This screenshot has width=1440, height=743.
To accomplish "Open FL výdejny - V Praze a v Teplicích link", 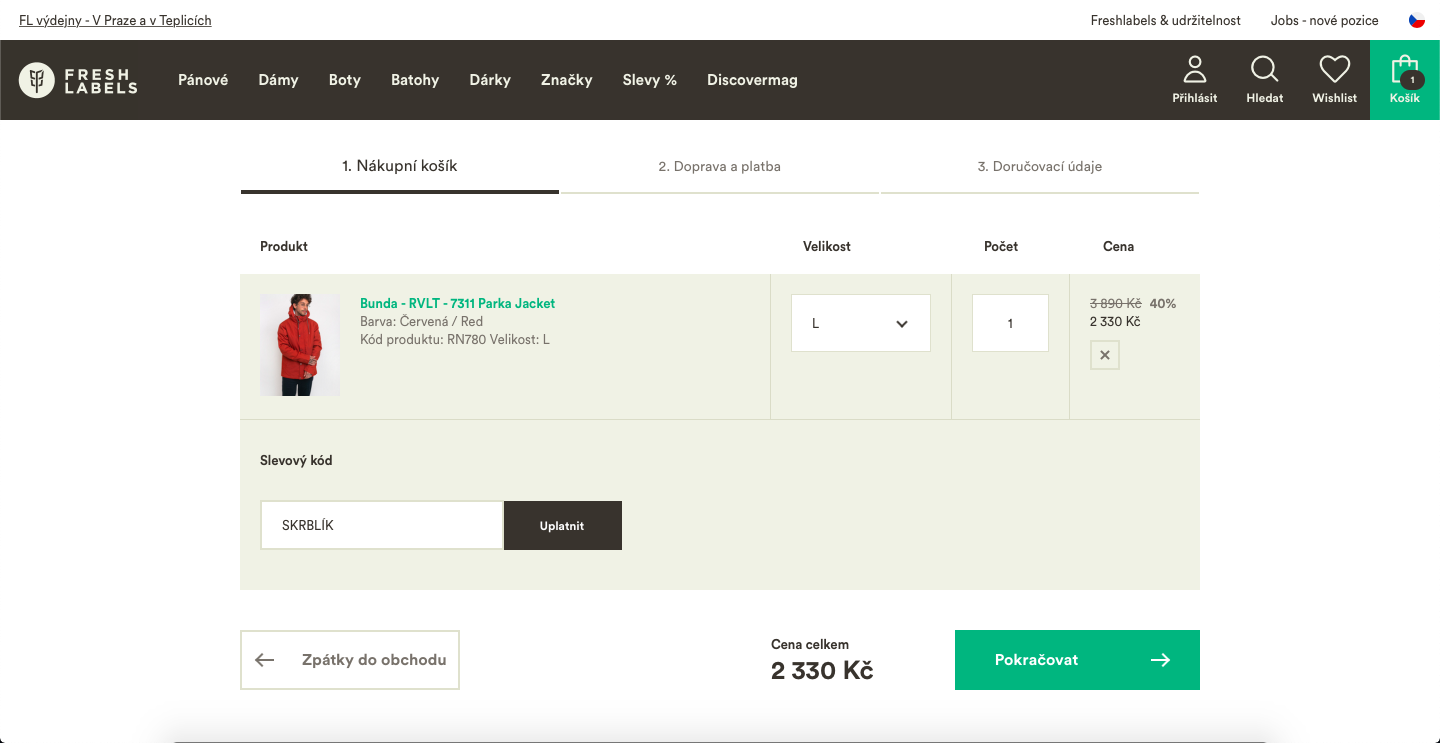I will (115, 20).
